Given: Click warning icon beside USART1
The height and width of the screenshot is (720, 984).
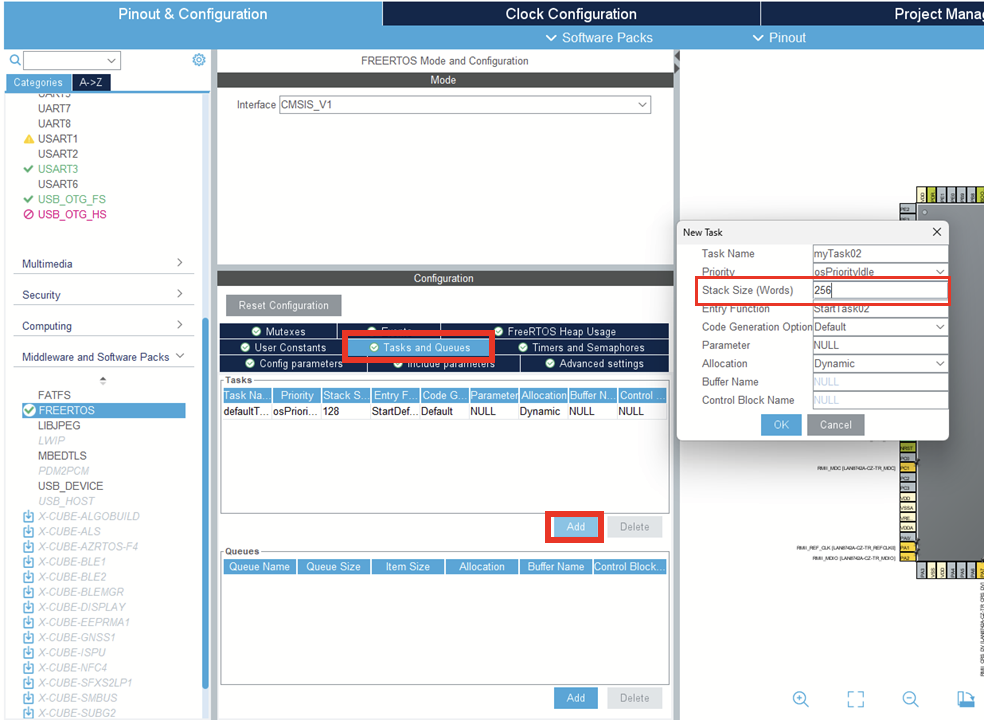Looking at the screenshot, I should click(28, 139).
